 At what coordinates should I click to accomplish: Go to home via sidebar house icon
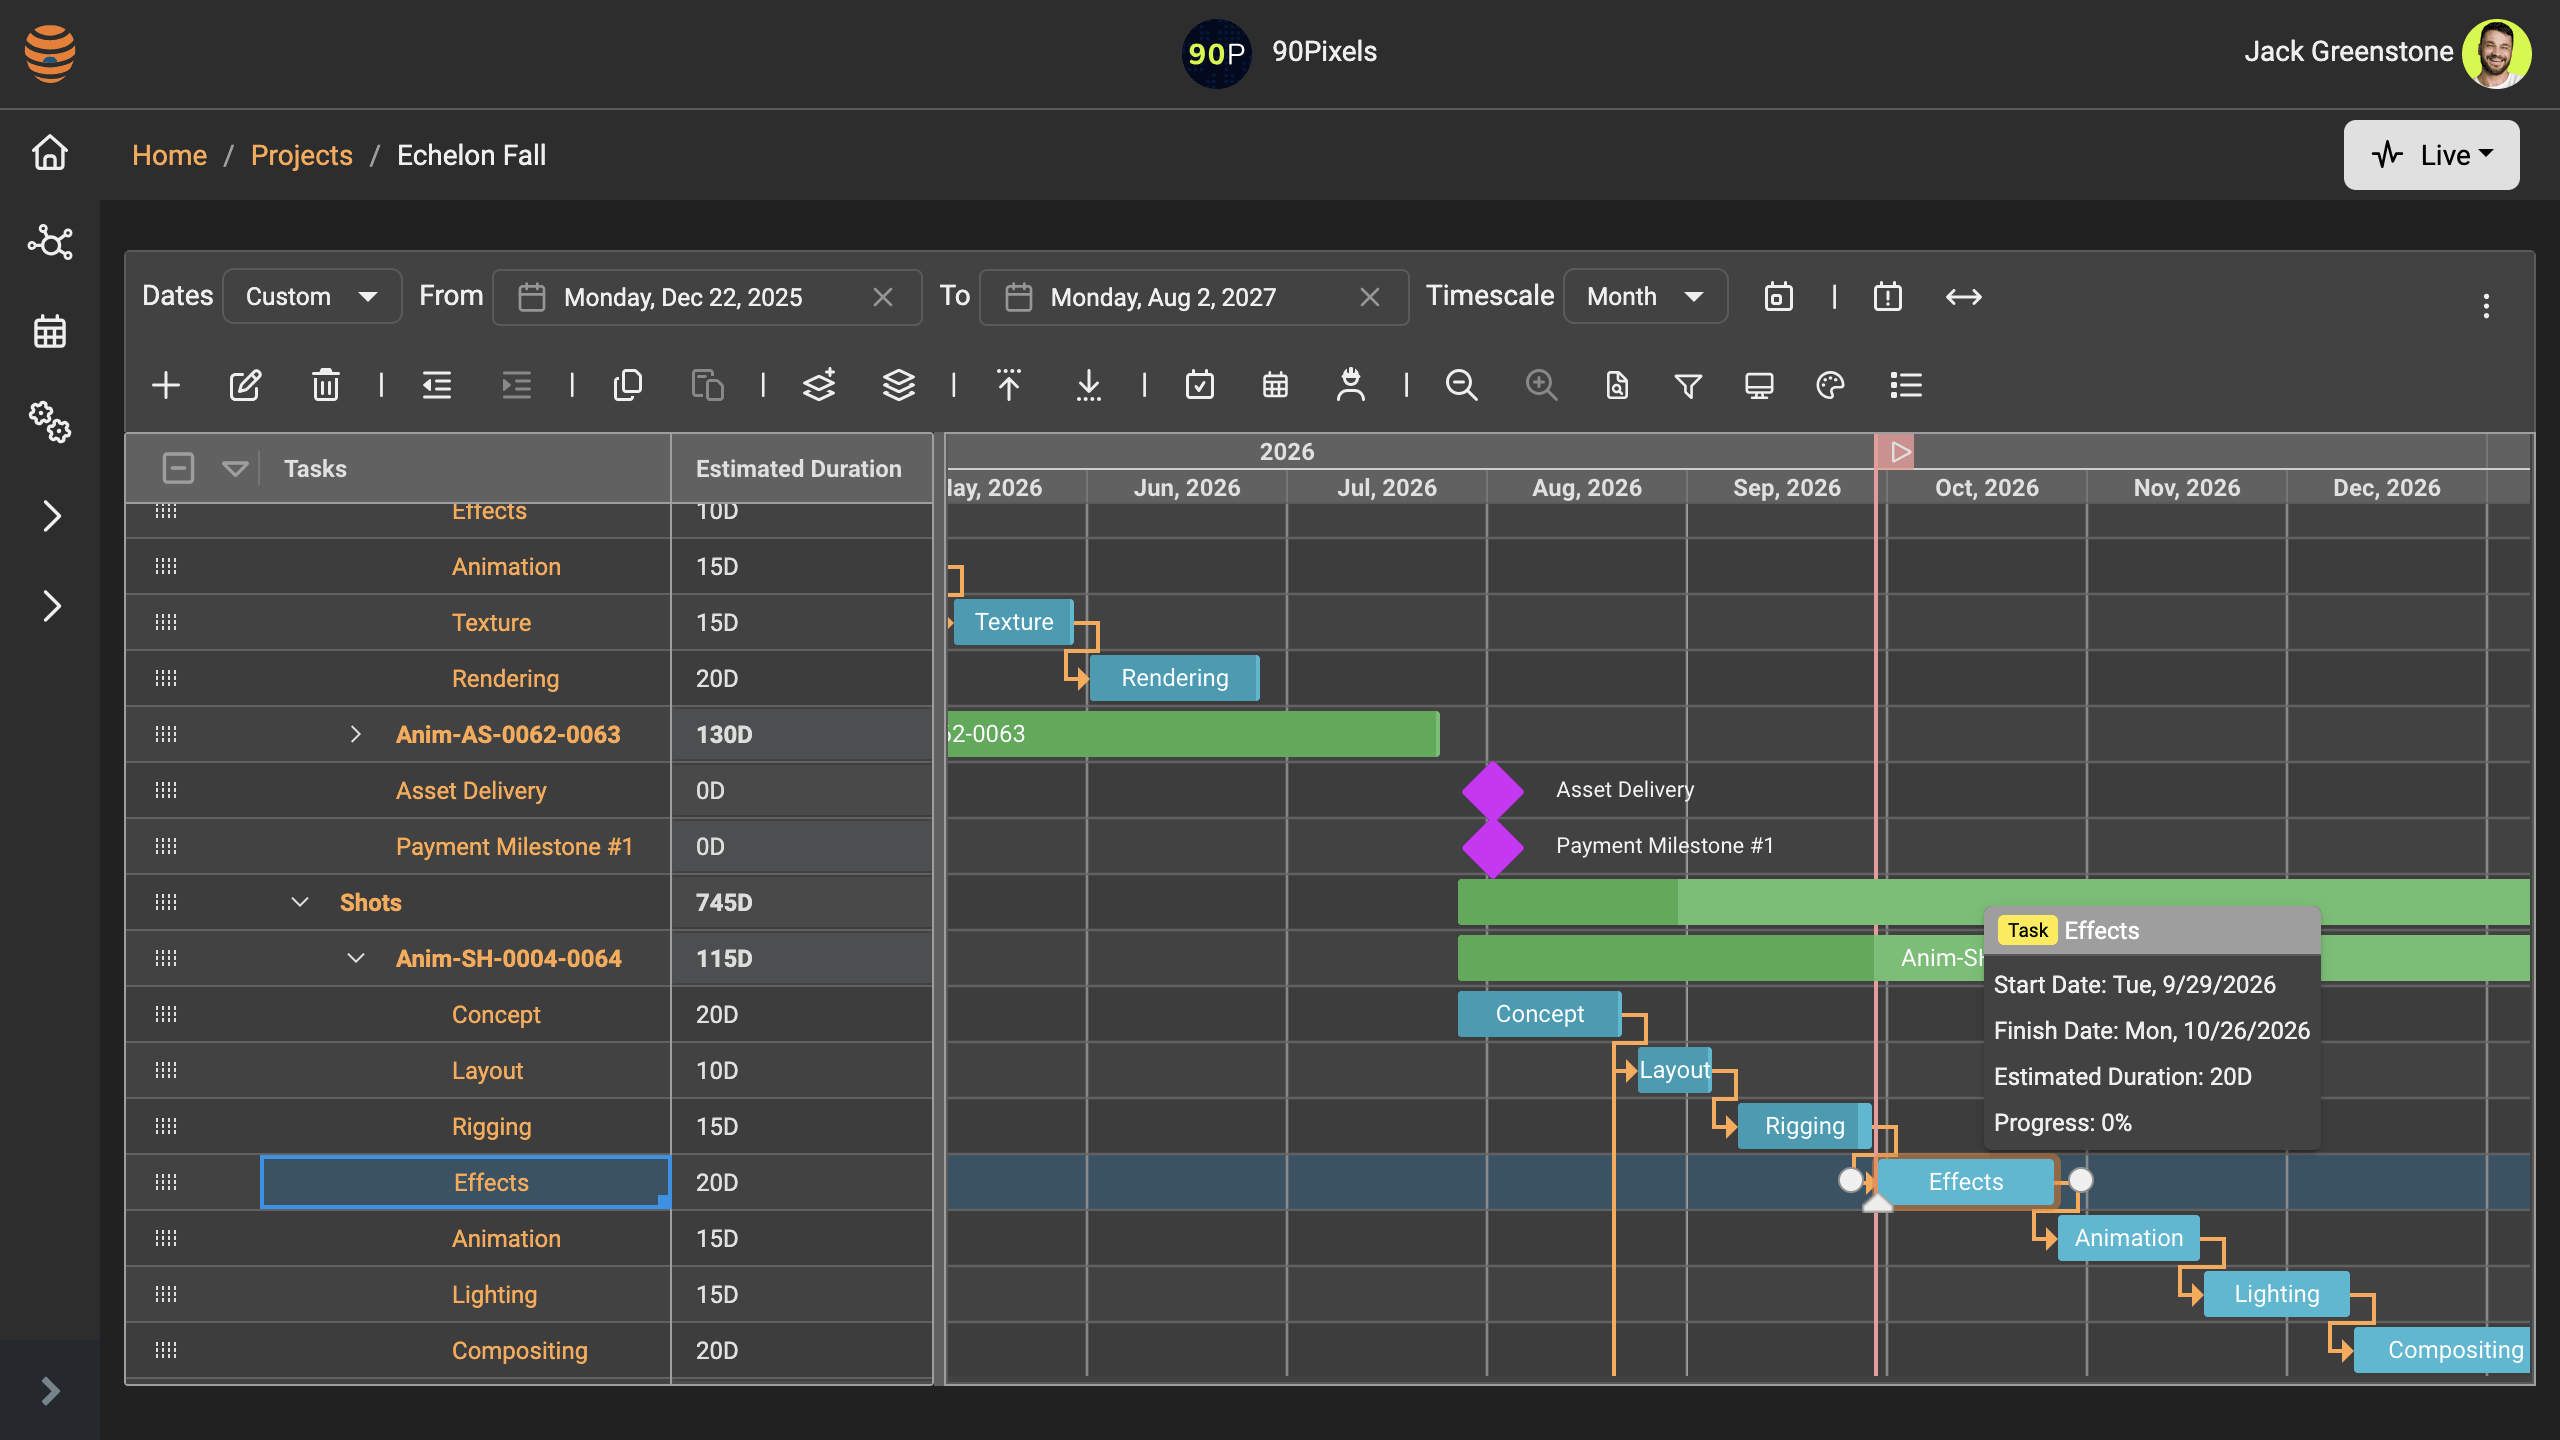pyautogui.click(x=50, y=153)
